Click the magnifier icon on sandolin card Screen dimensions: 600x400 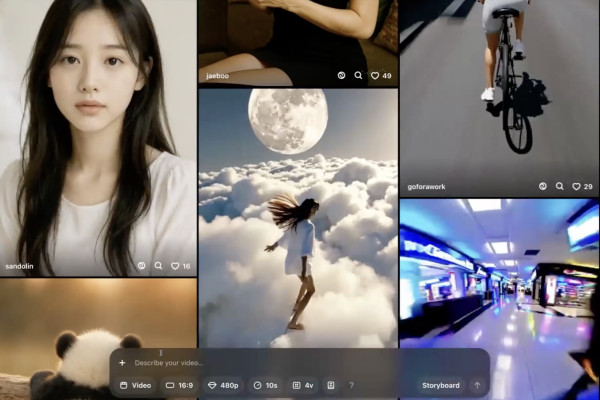click(158, 266)
